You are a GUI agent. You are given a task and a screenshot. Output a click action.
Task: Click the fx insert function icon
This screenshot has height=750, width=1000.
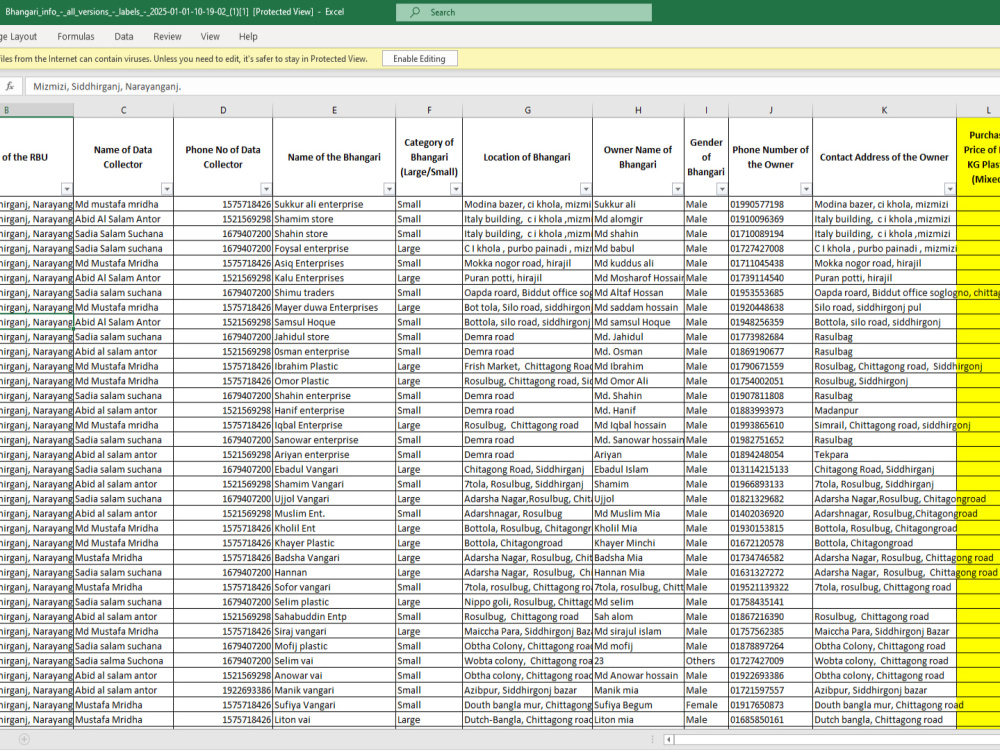click(10, 86)
